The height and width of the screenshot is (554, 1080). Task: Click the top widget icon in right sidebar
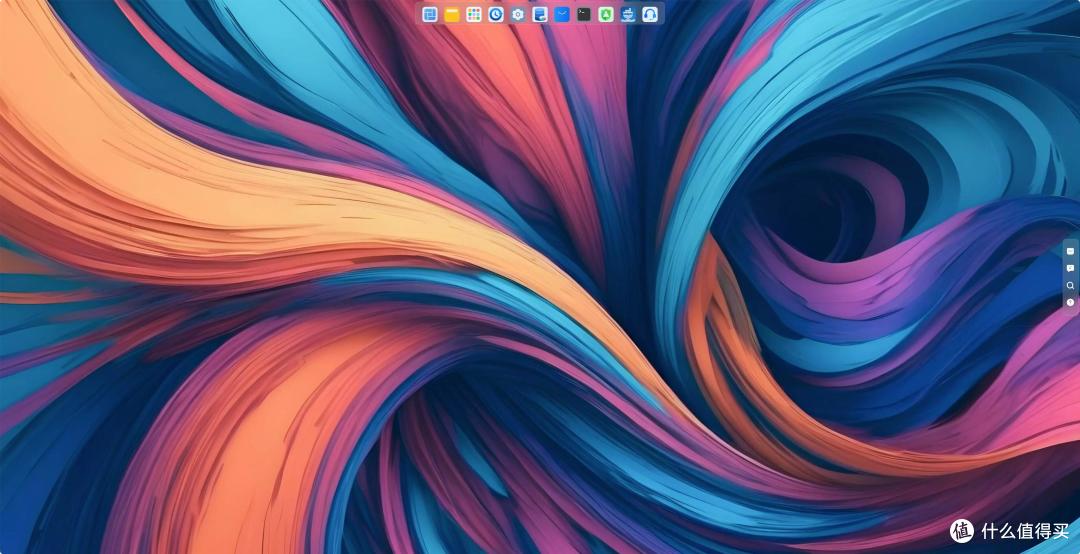click(x=1070, y=252)
